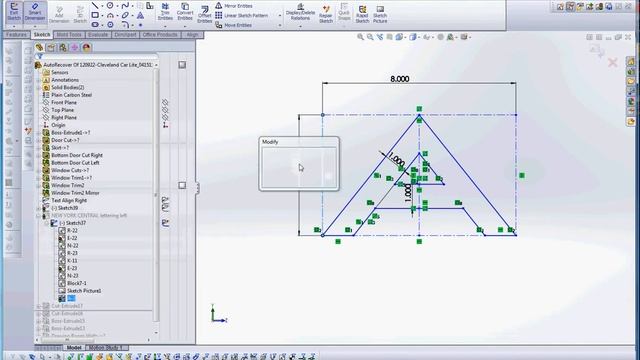Open Linear Sketch Pattern dropdown arrow
640x360 pixels.
point(280,16)
